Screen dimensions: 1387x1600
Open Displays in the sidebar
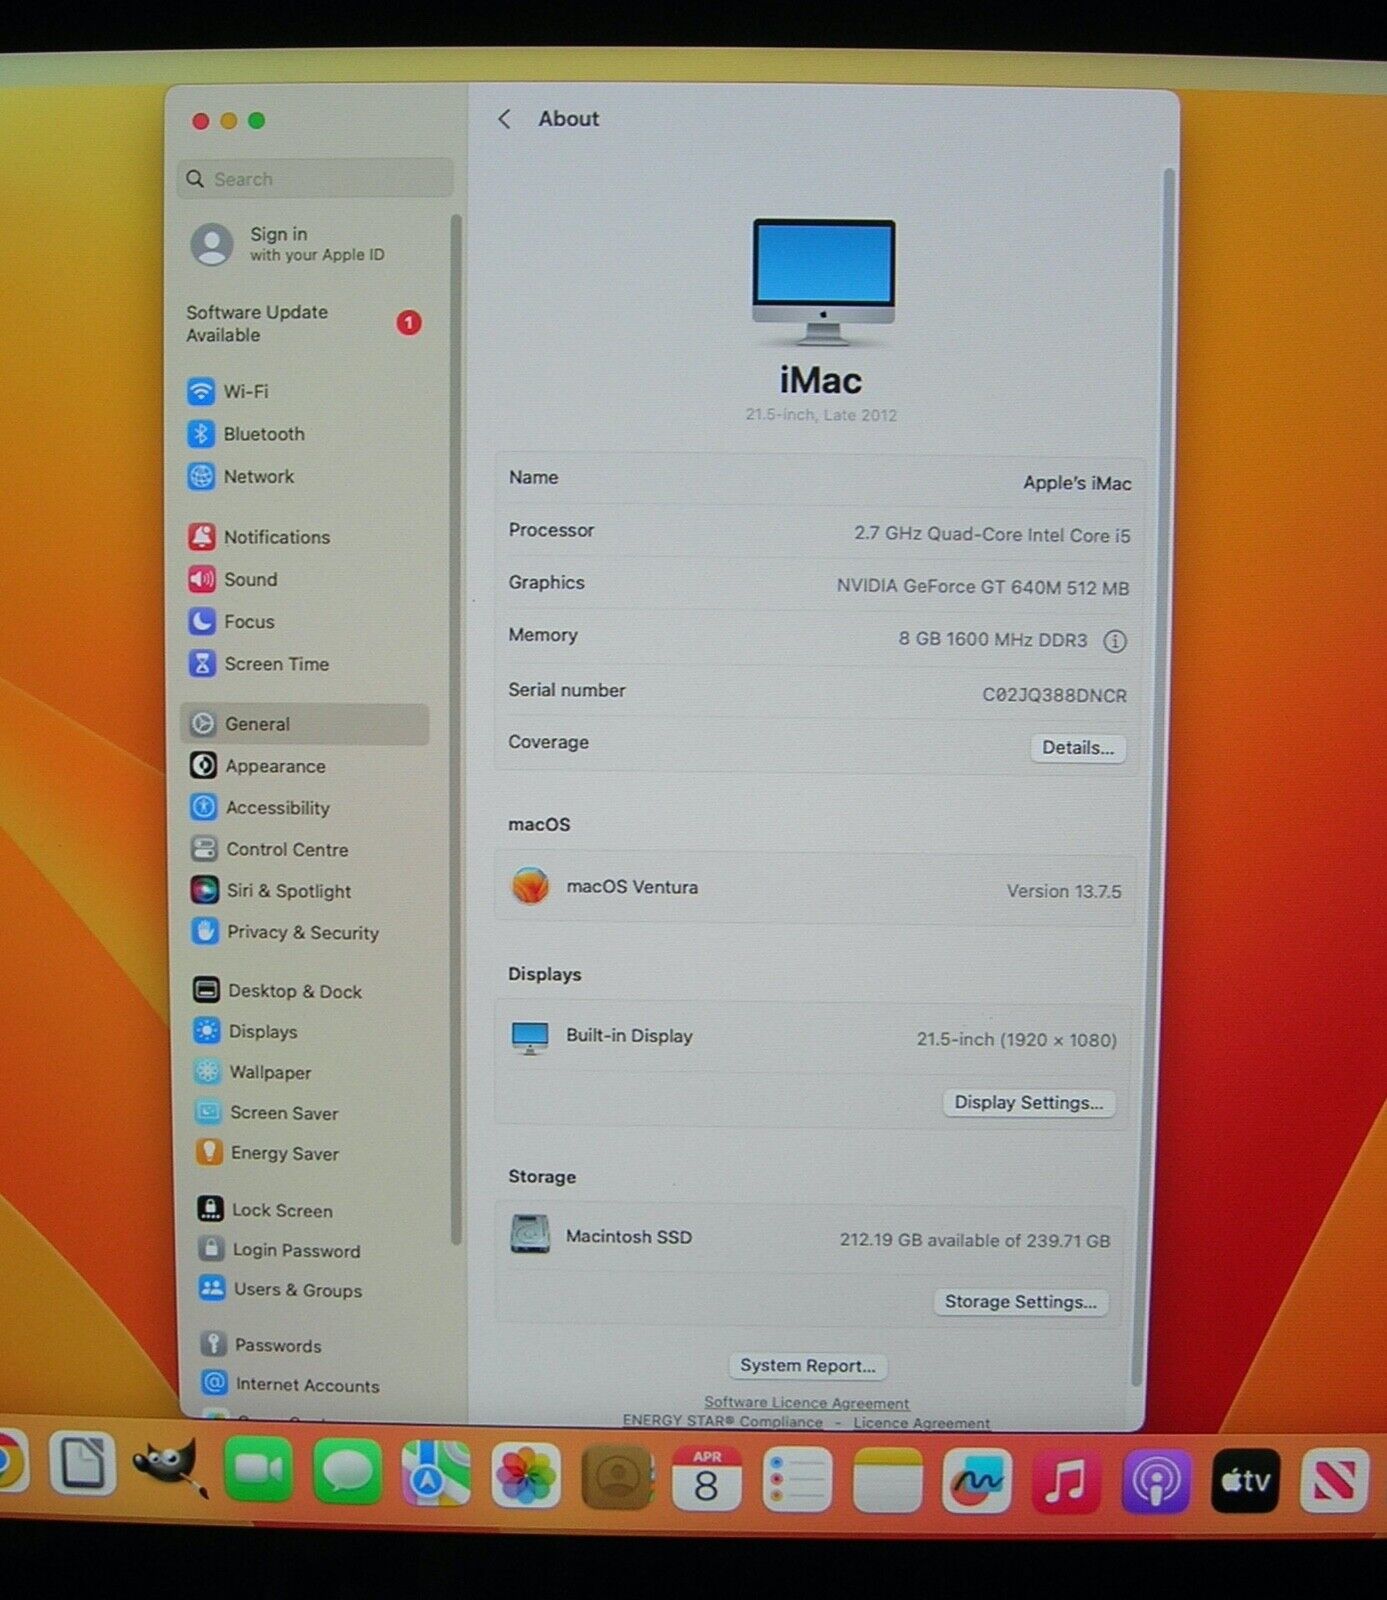point(246,1032)
